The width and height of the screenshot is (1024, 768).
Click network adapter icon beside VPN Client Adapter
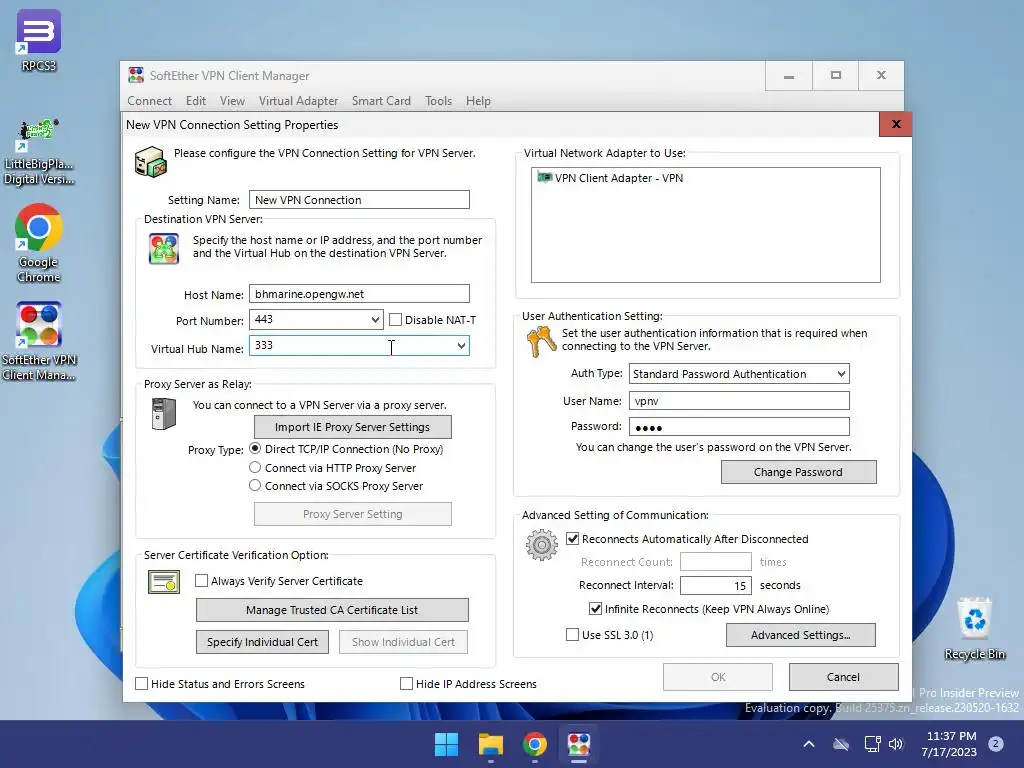[x=545, y=178]
